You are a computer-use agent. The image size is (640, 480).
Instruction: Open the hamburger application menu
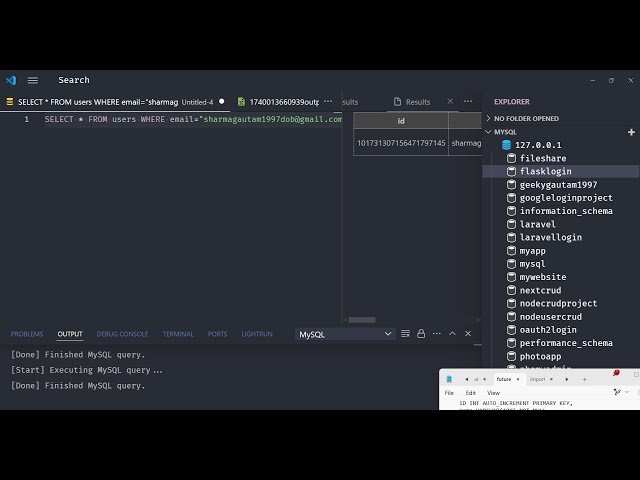coord(33,80)
